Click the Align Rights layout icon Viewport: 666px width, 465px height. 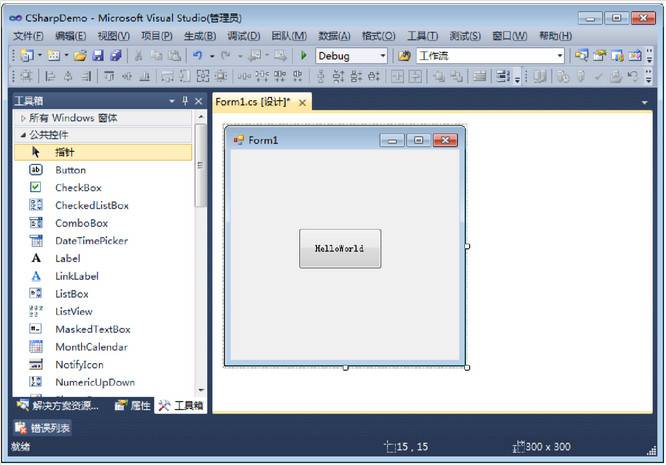tap(86, 76)
